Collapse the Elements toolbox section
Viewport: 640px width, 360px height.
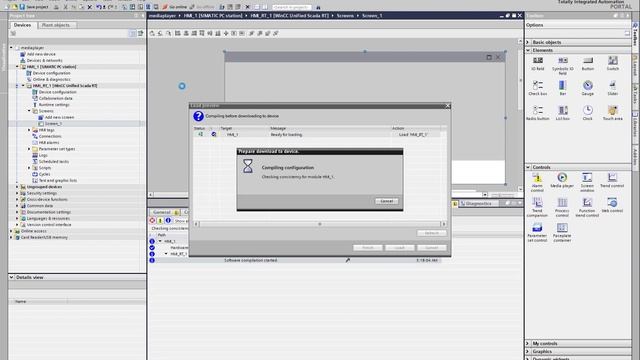pyautogui.click(x=528, y=50)
